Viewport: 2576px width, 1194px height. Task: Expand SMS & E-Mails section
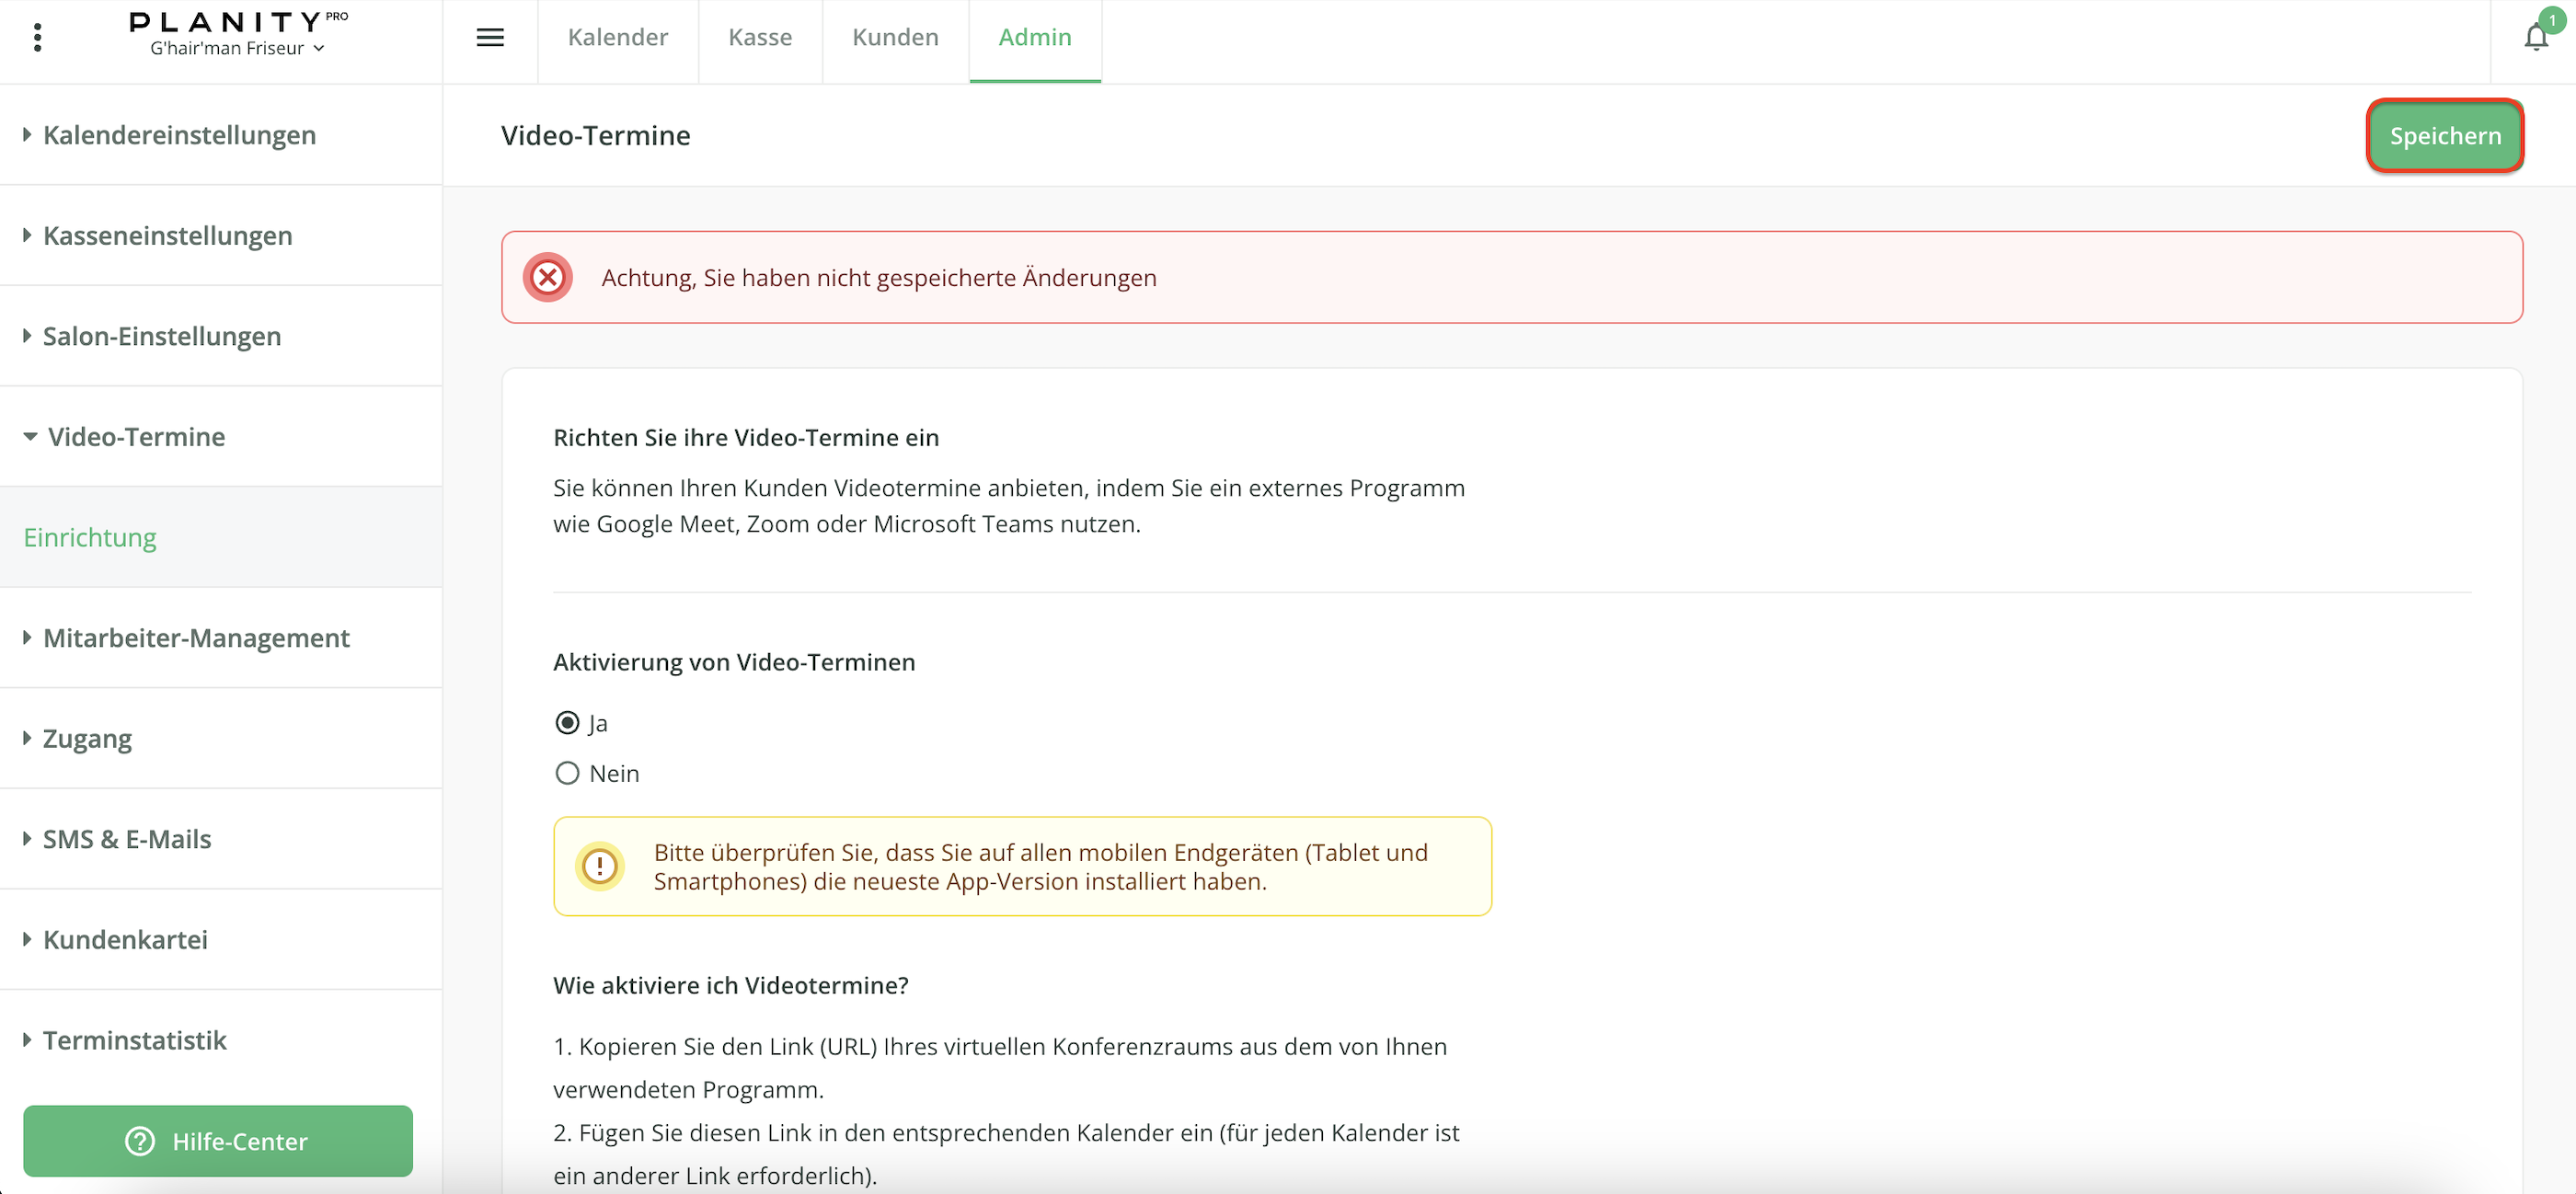[x=127, y=839]
